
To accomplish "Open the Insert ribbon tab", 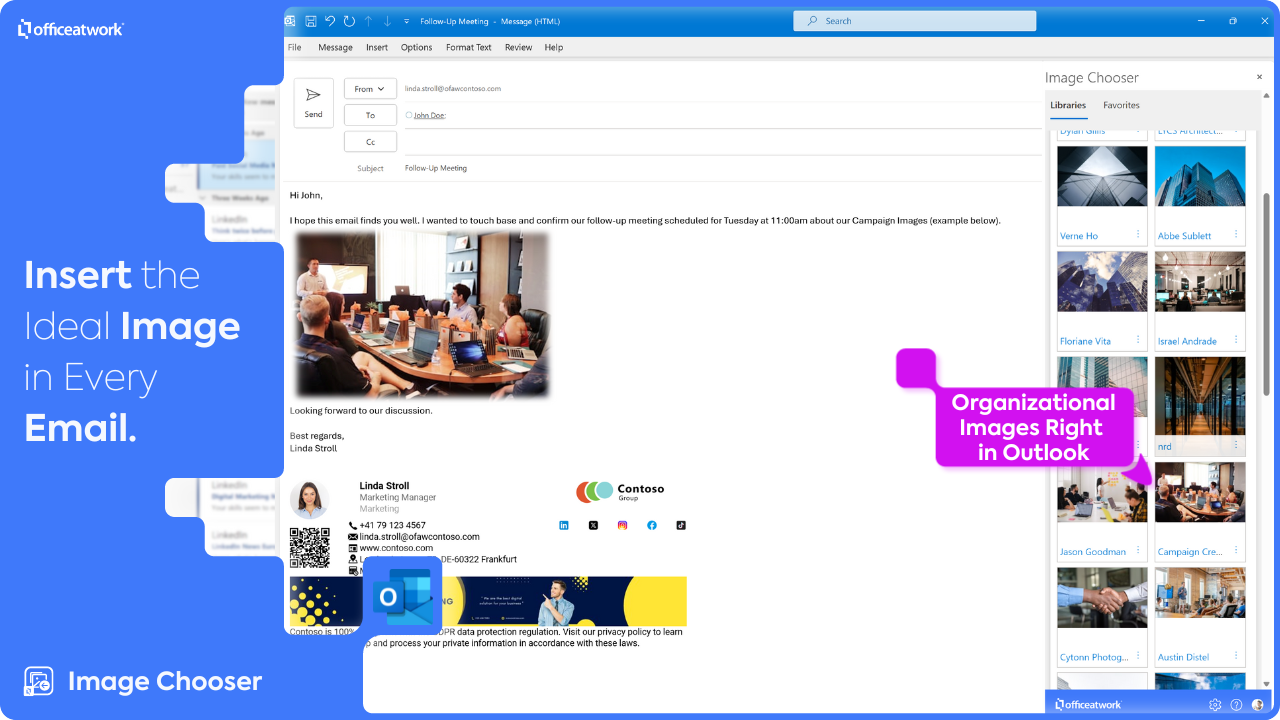I will point(377,47).
